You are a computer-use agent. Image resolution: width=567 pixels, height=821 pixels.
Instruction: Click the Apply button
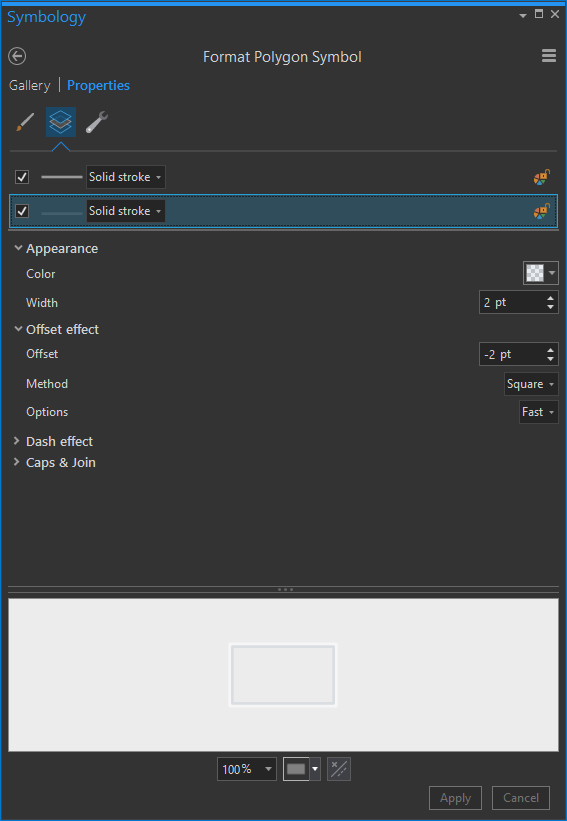click(x=455, y=798)
